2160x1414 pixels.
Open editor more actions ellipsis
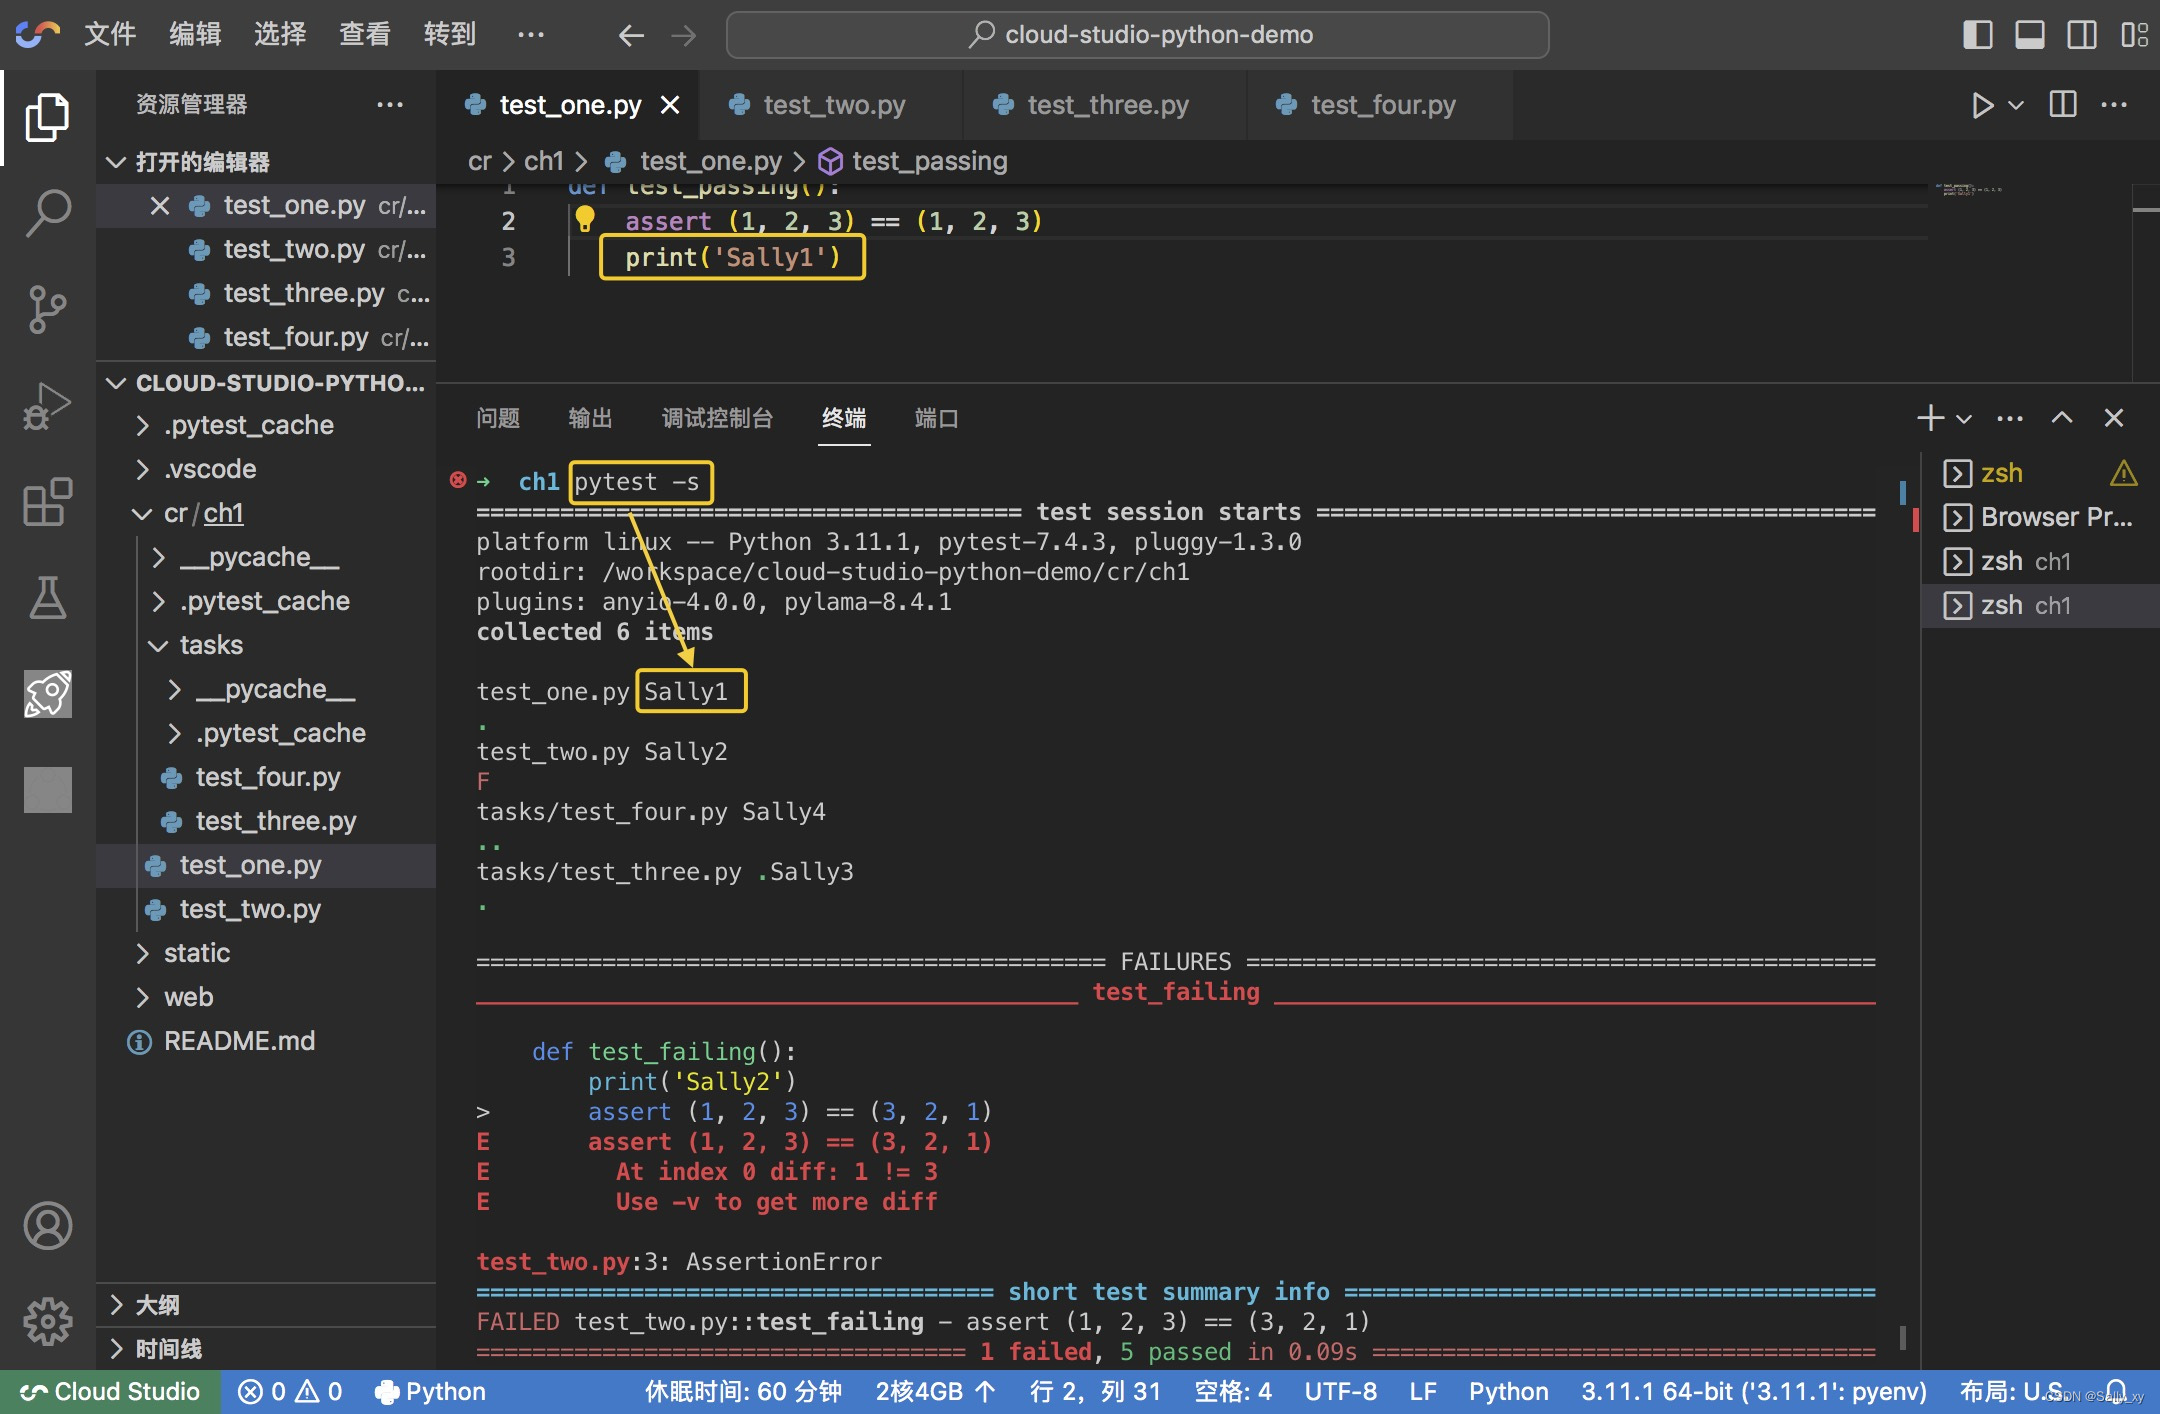pyautogui.click(x=2114, y=104)
